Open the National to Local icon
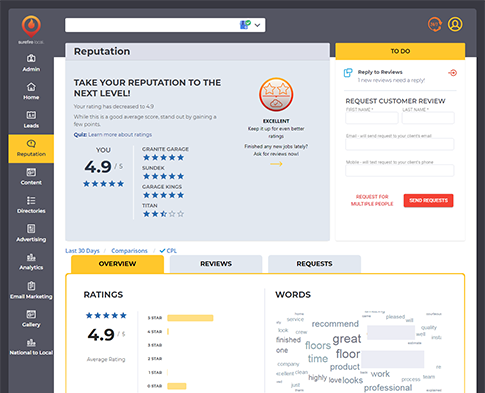This screenshot has width=485, height=393. click(x=31, y=342)
